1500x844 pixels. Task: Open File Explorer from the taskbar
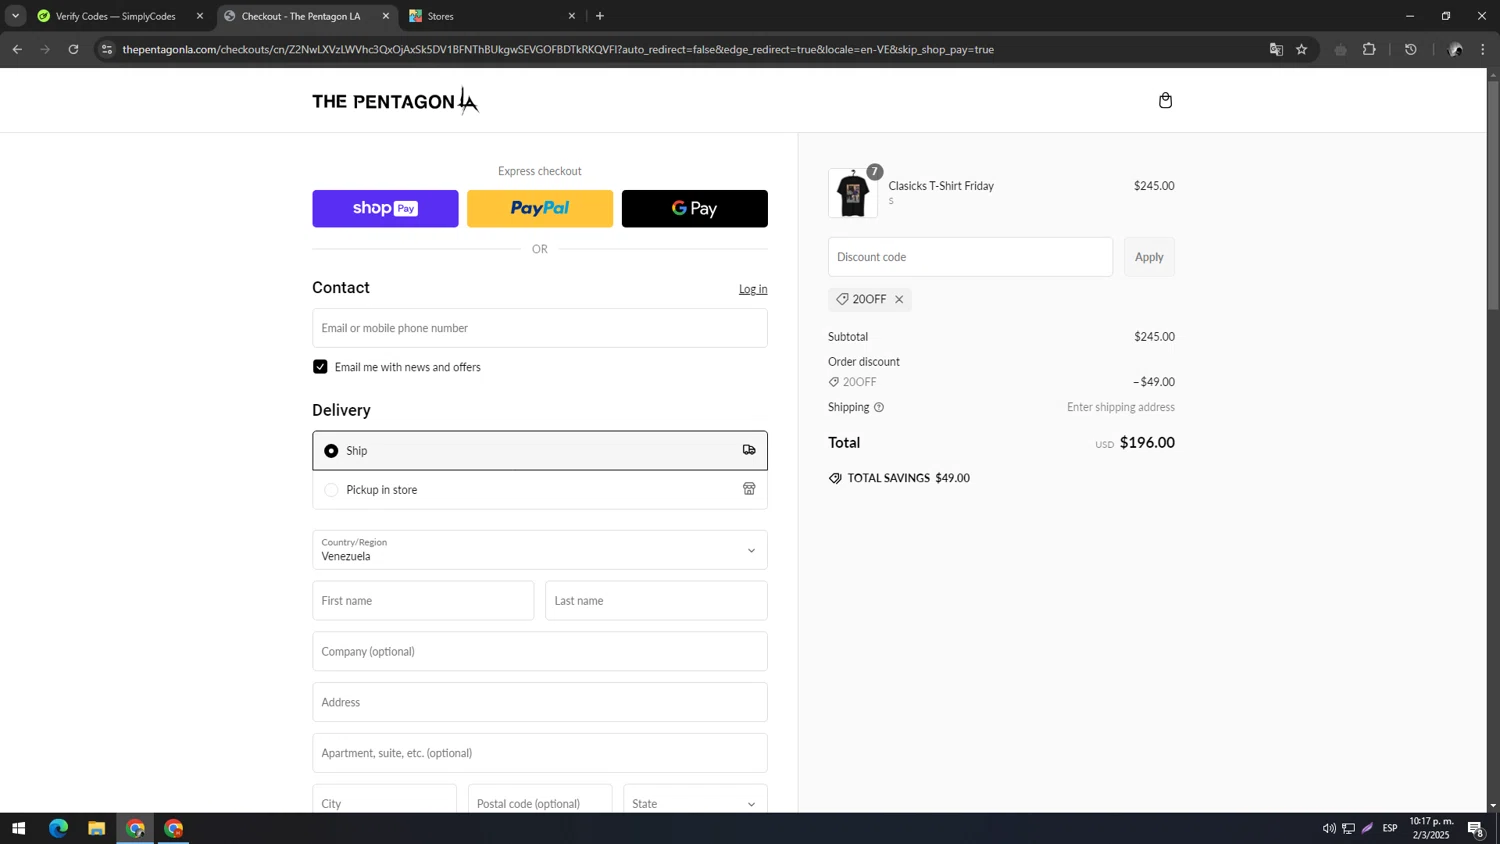(x=96, y=828)
